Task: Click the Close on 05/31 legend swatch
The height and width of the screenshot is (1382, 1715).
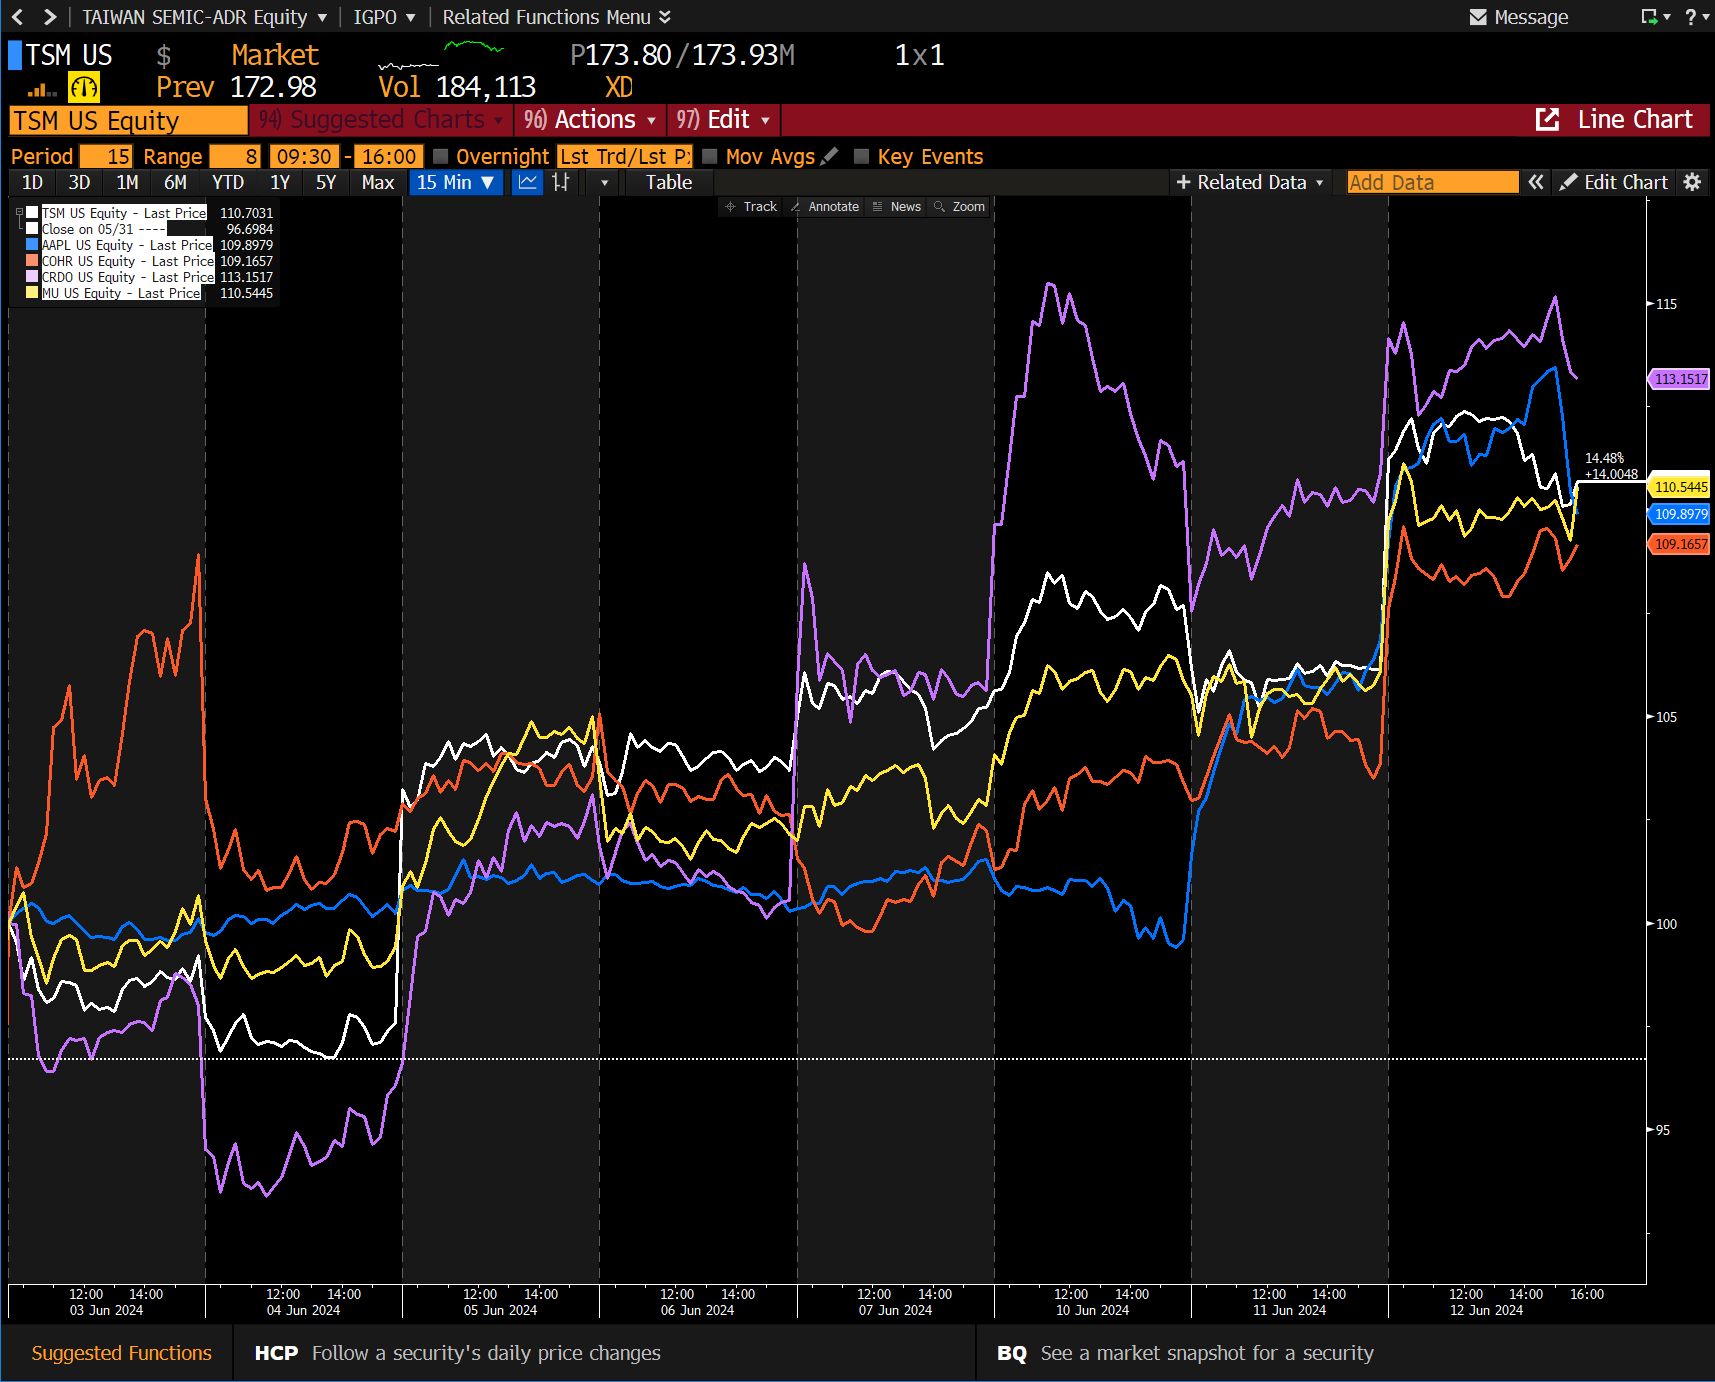Action: coord(33,229)
